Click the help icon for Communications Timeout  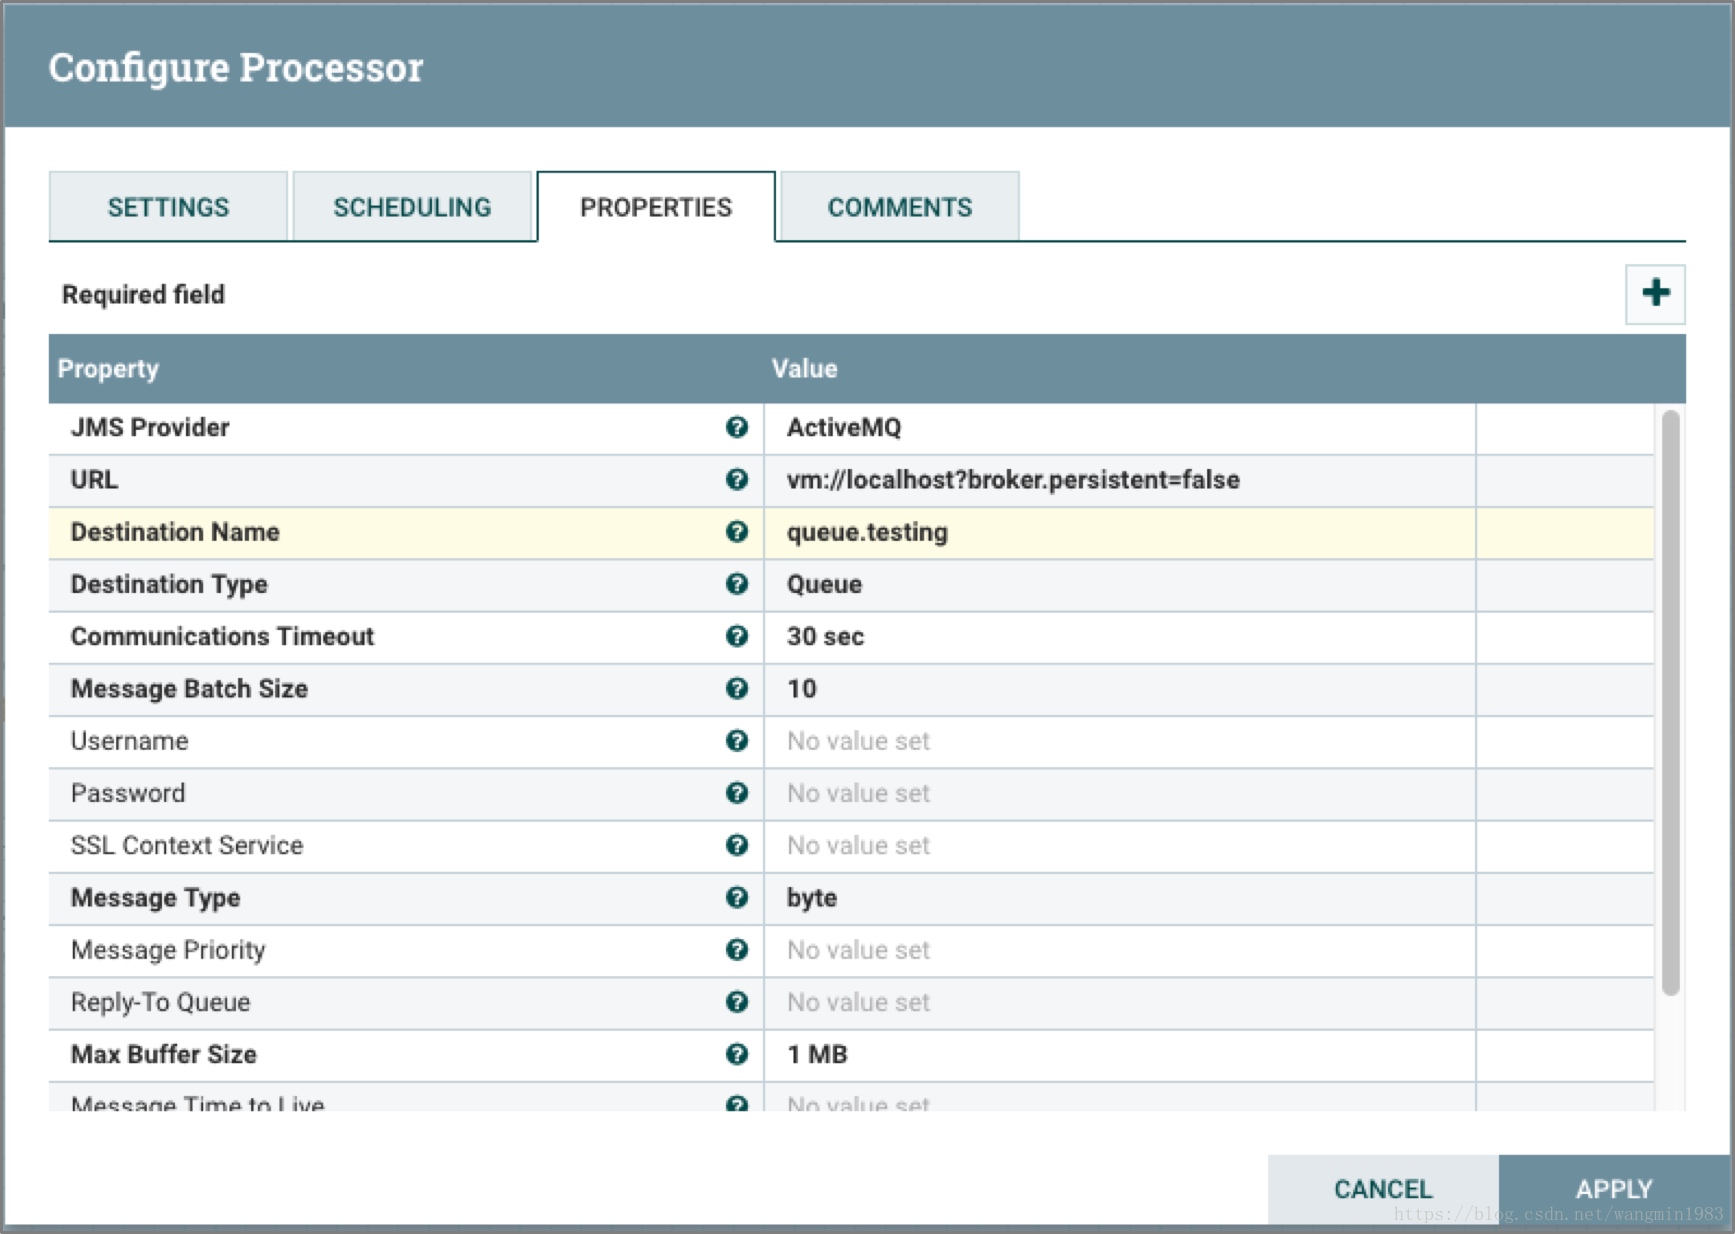click(737, 636)
